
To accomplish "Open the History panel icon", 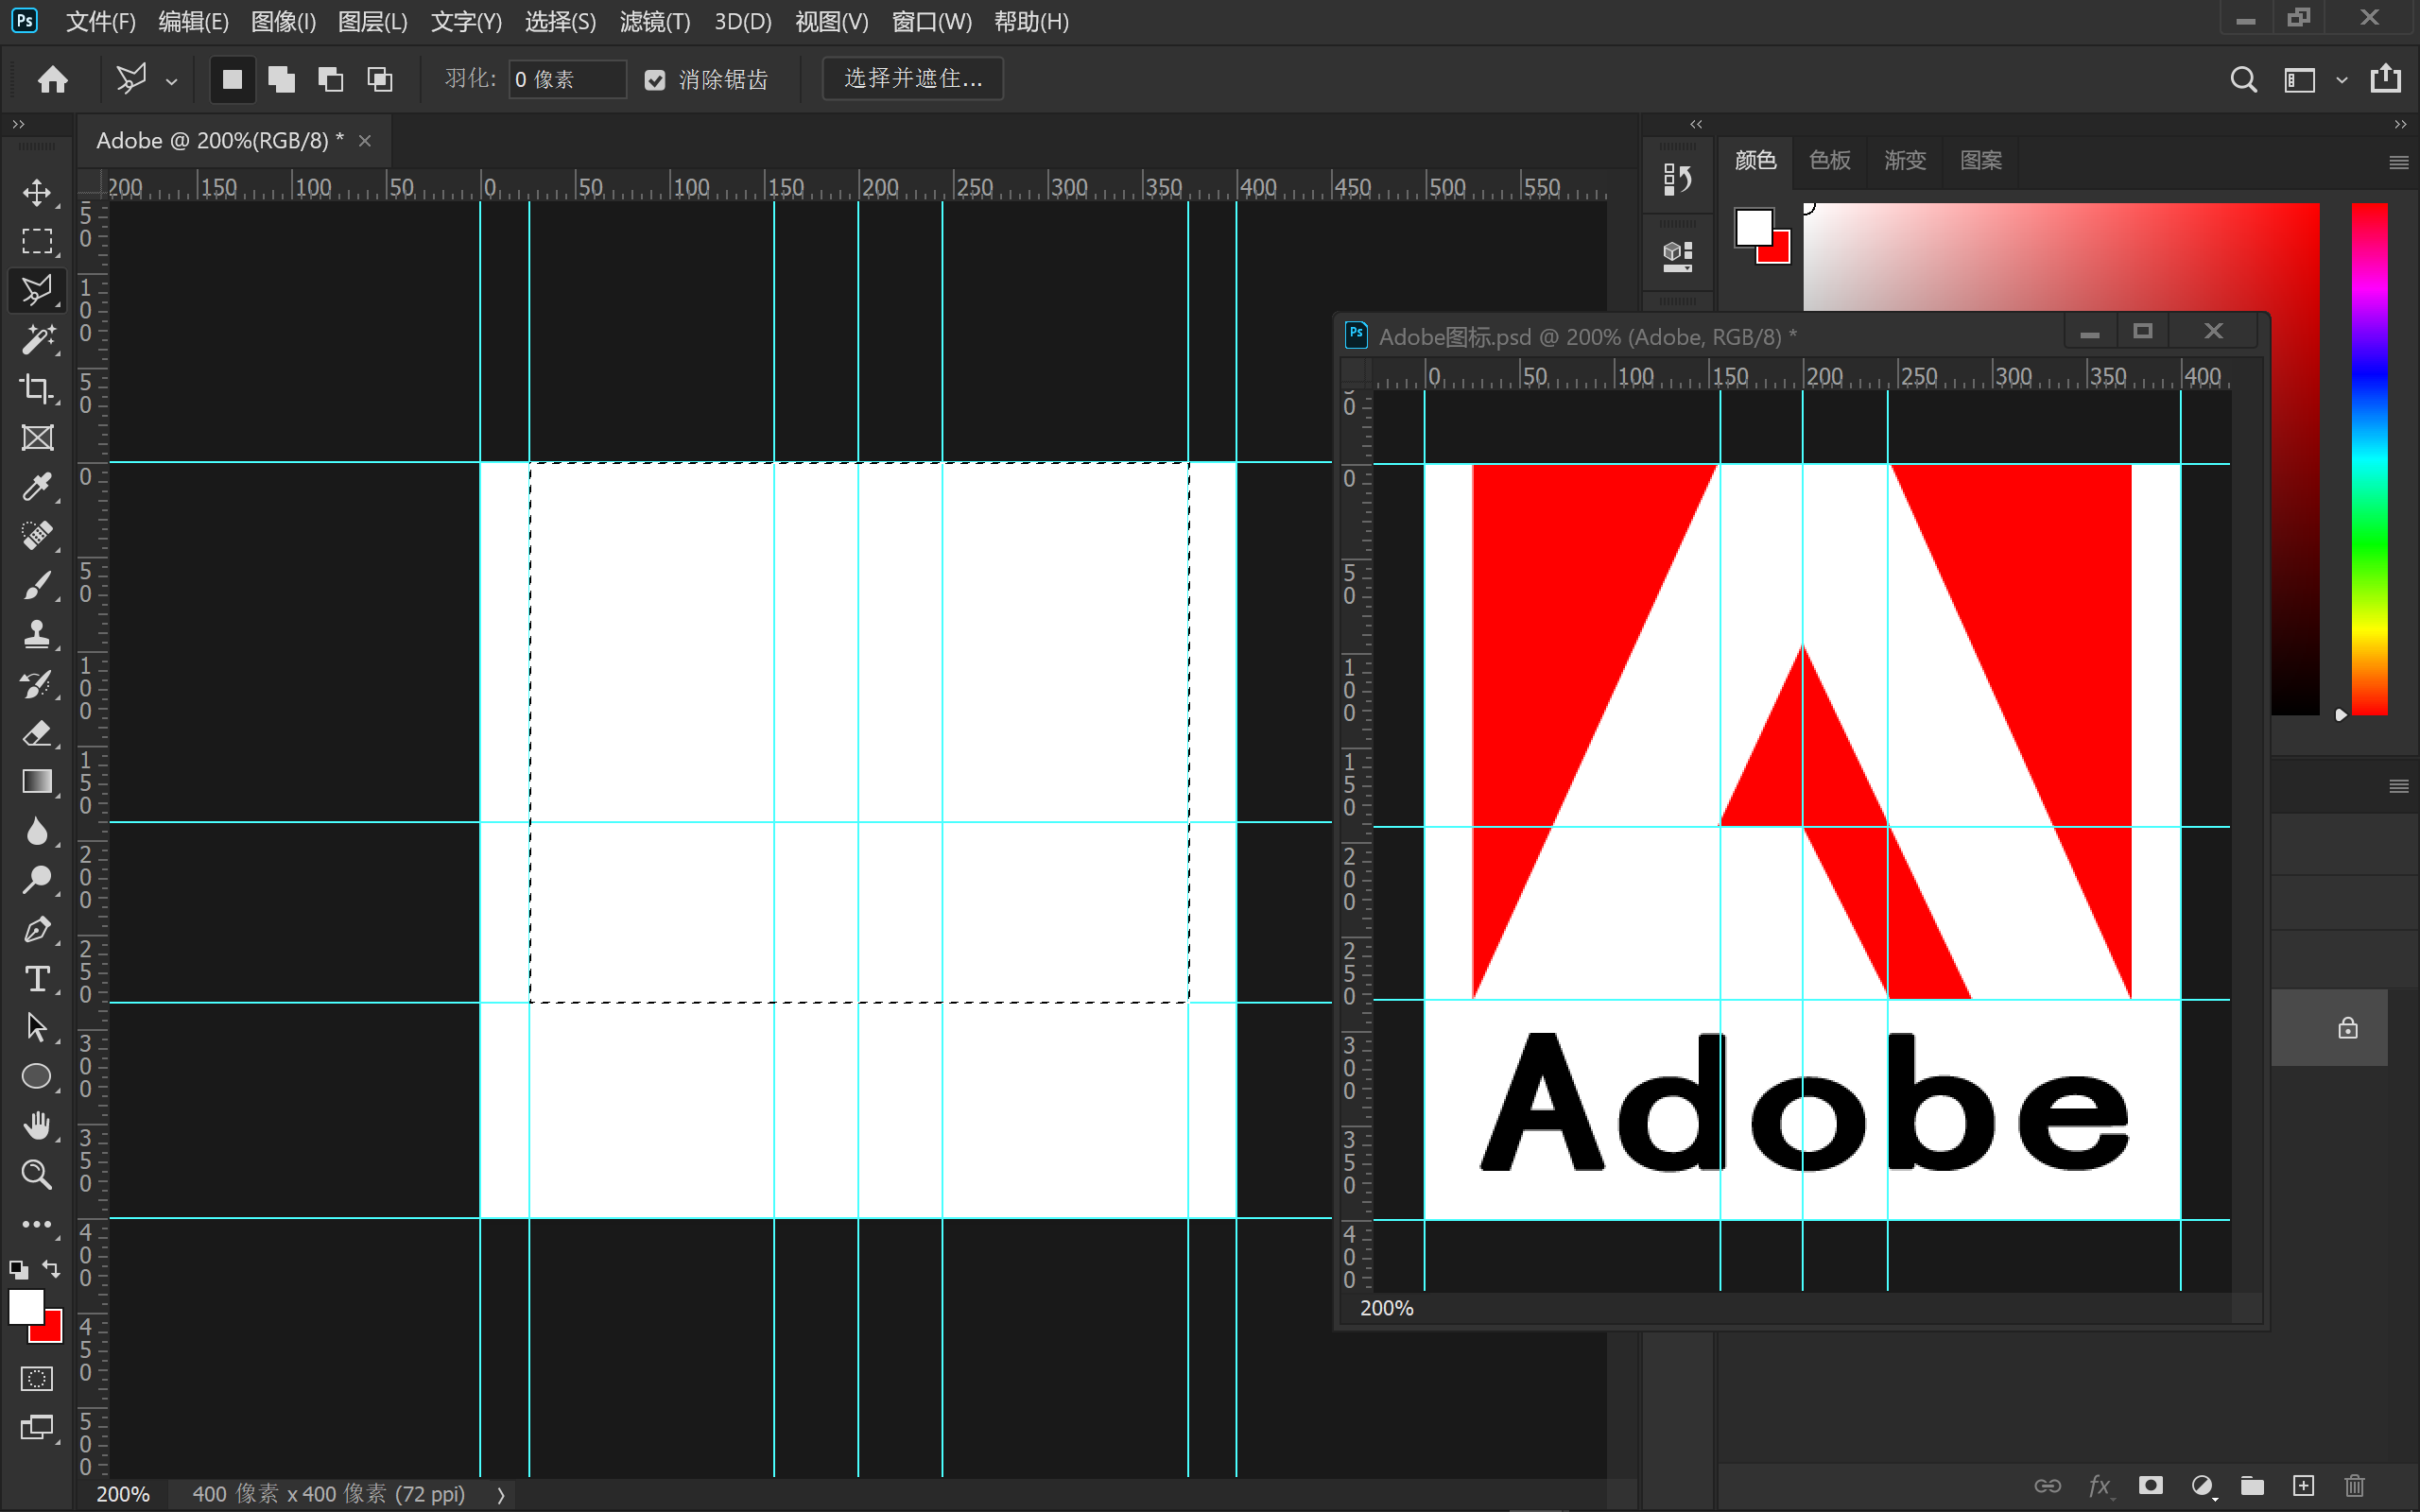I will pyautogui.click(x=1677, y=179).
